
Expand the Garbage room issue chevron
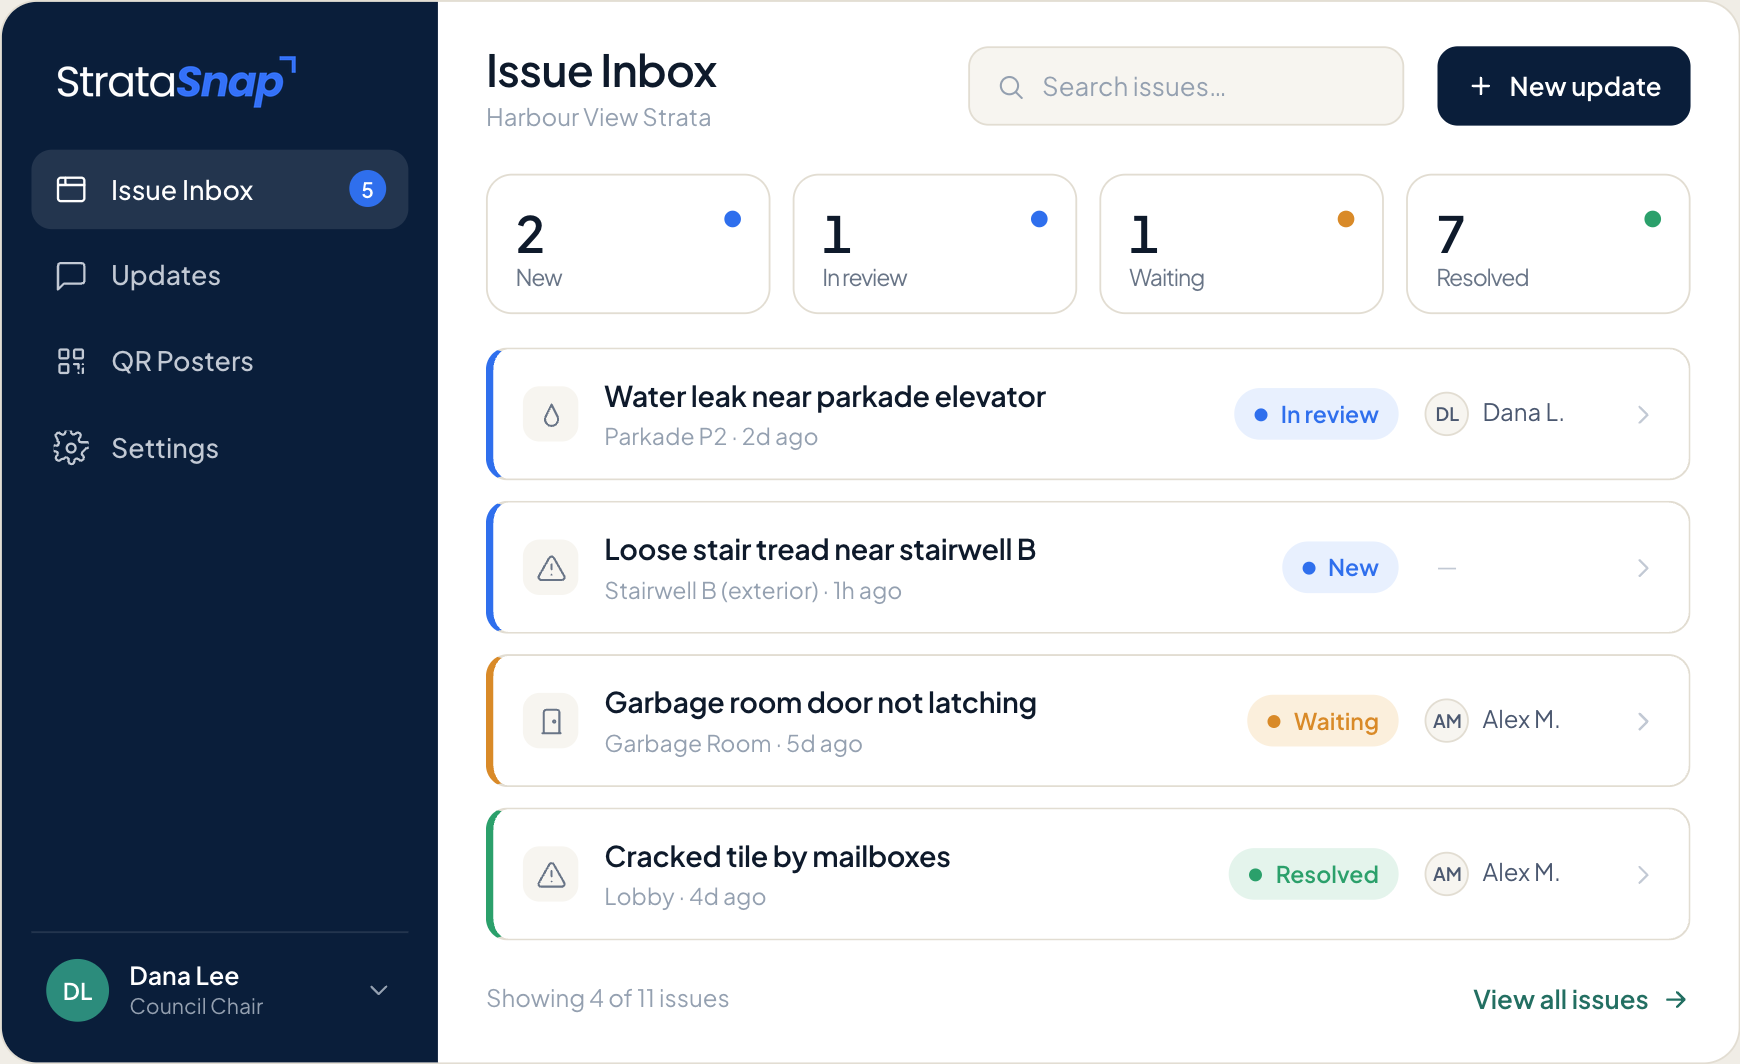pos(1643,721)
